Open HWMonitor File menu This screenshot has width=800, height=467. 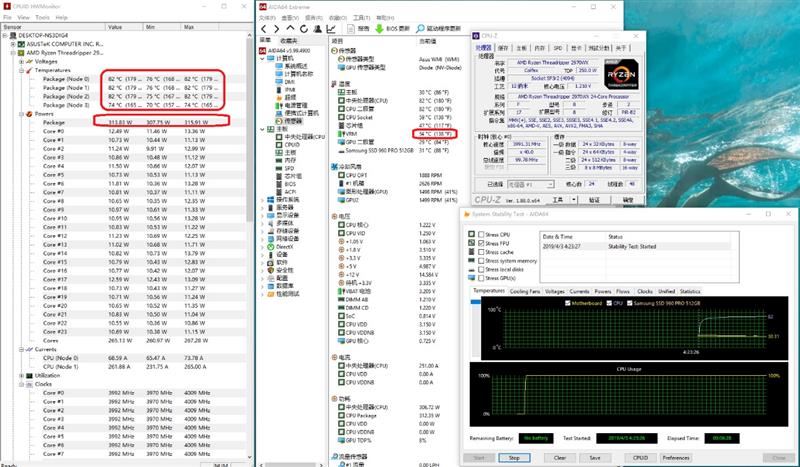[x=7, y=17]
